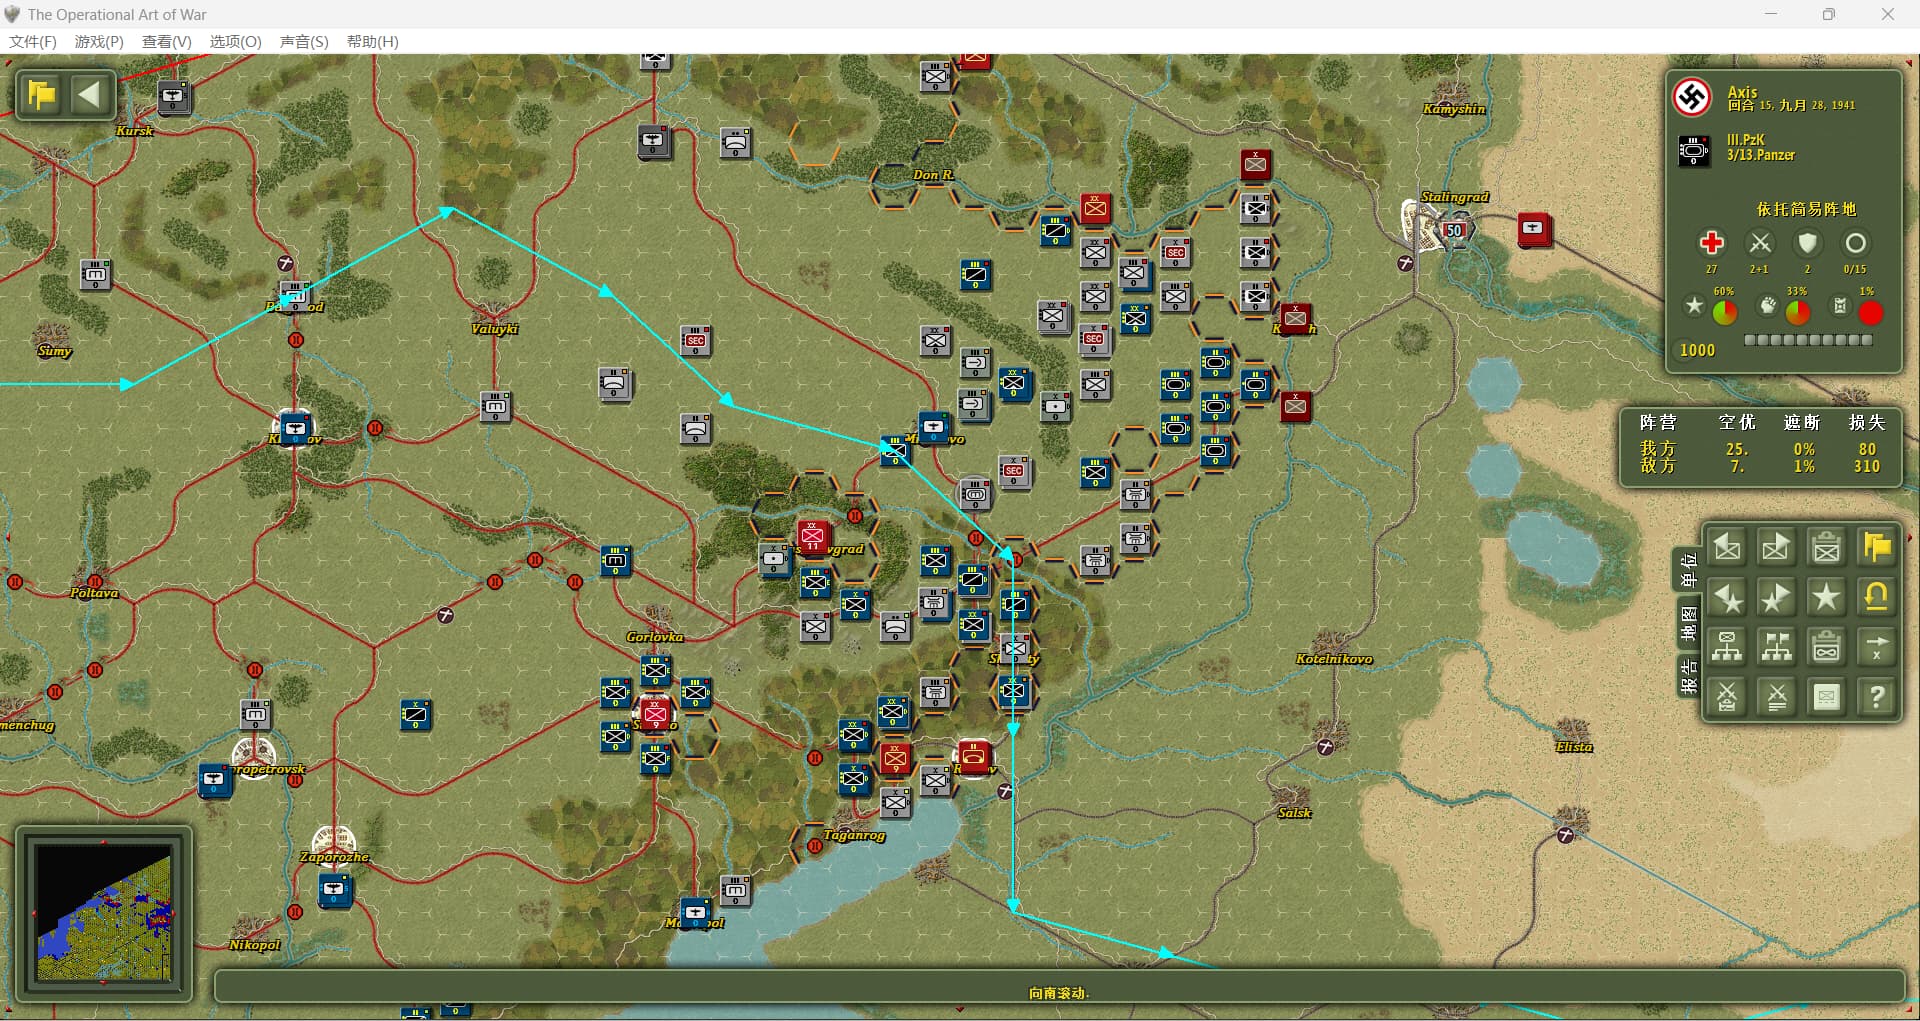1920x1021 pixels.
Task: Switch to the 地图 side tab
Action: [x=1689, y=624]
